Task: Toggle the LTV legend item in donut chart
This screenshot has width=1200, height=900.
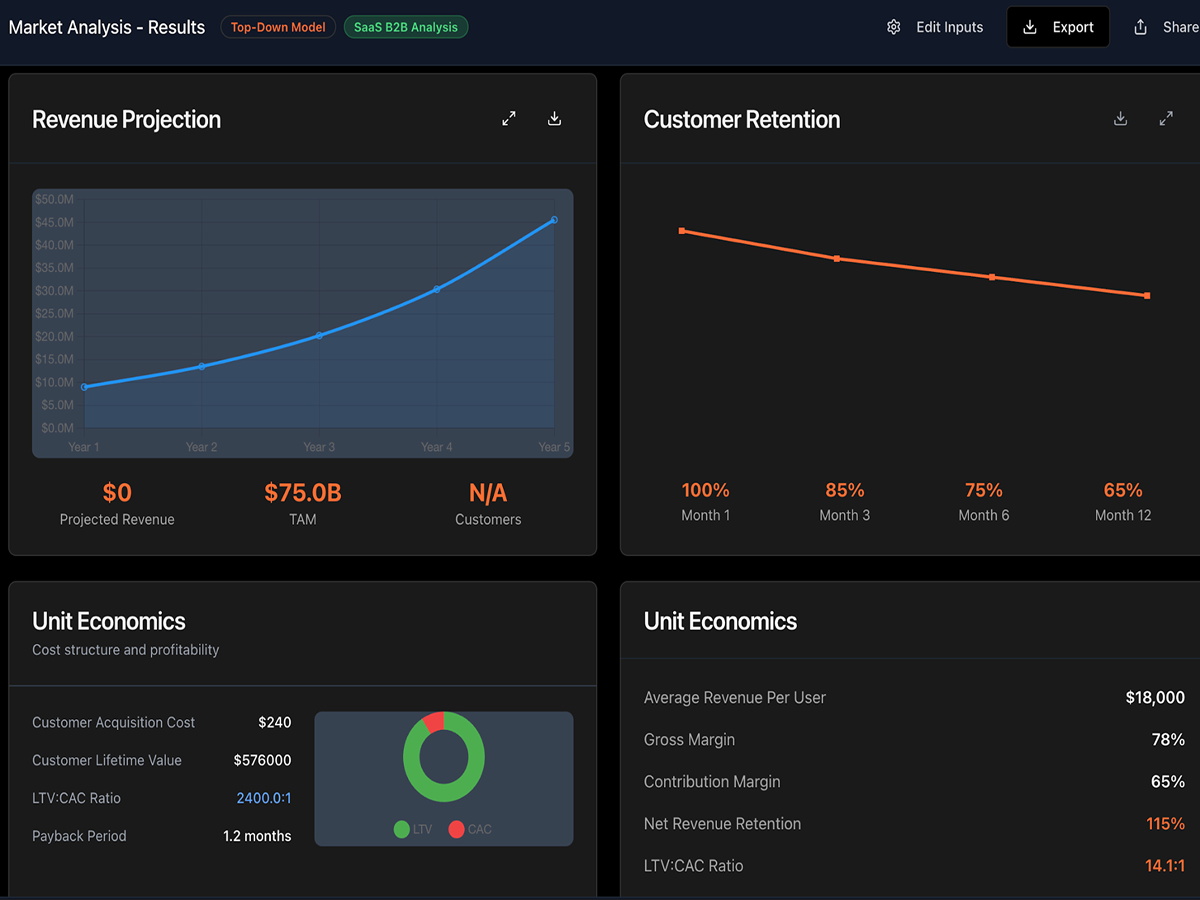Action: (x=413, y=829)
